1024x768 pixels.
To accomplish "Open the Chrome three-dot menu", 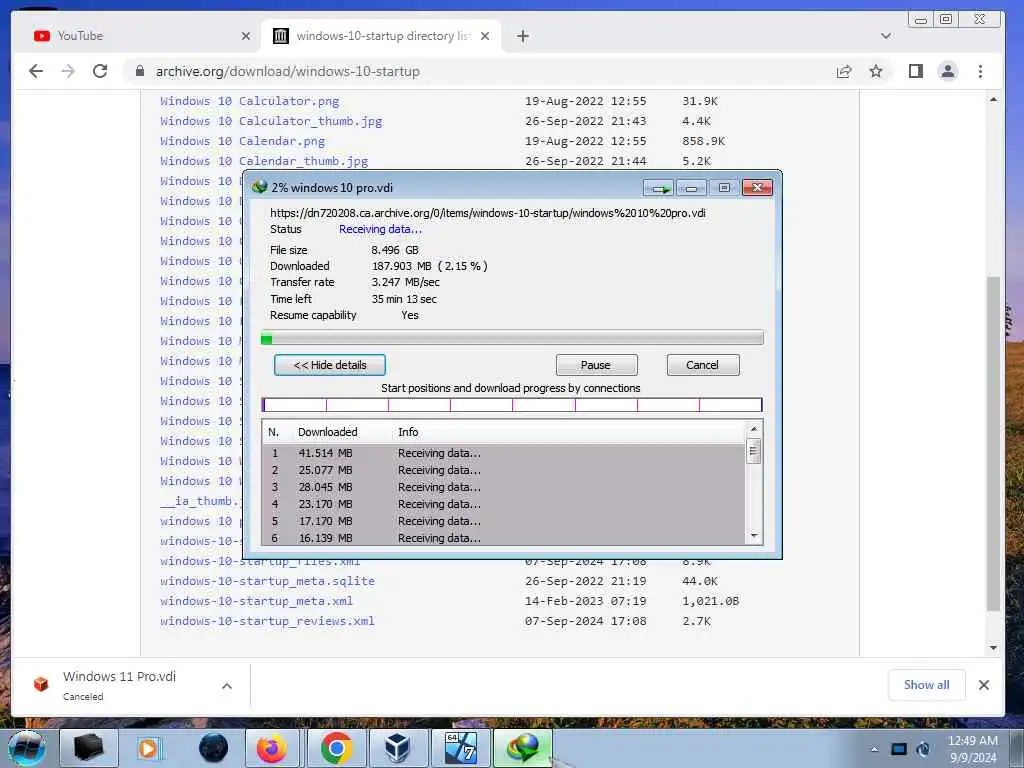I will [x=980, y=71].
